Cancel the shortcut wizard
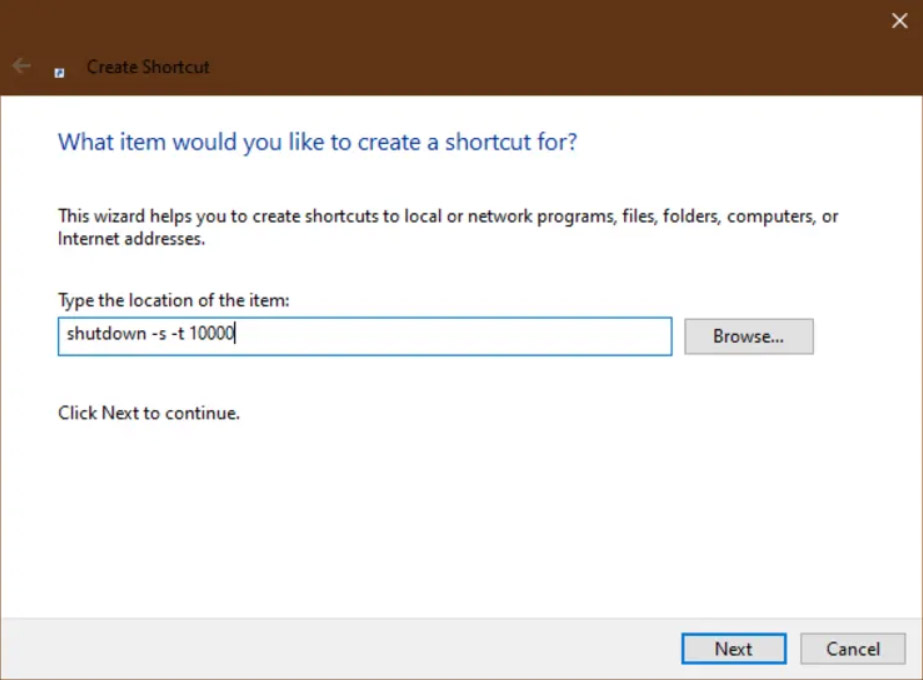923x680 pixels. pyautogui.click(x=853, y=649)
